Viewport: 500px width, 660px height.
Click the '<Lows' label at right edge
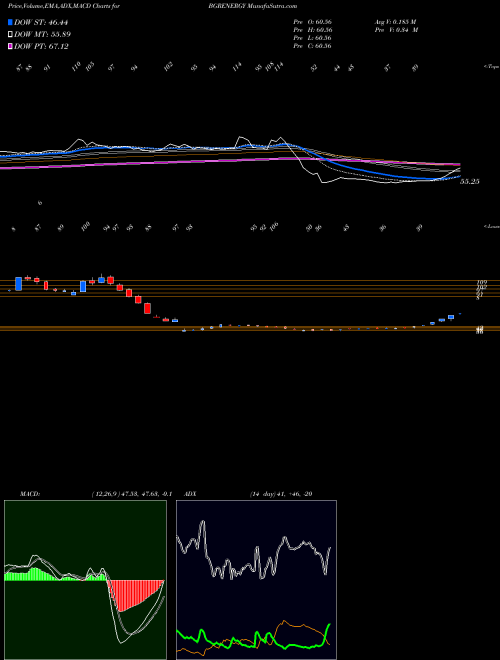coord(491,226)
